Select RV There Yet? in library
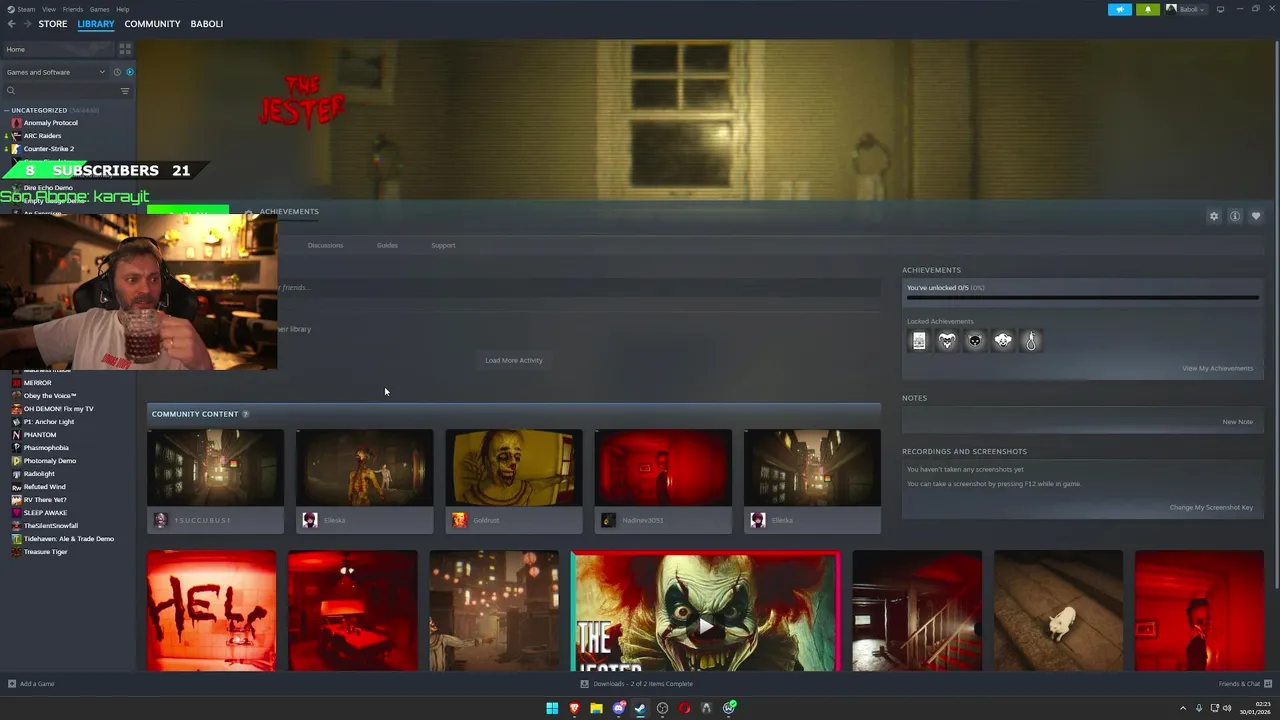The image size is (1280, 720). (x=45, y=500)
